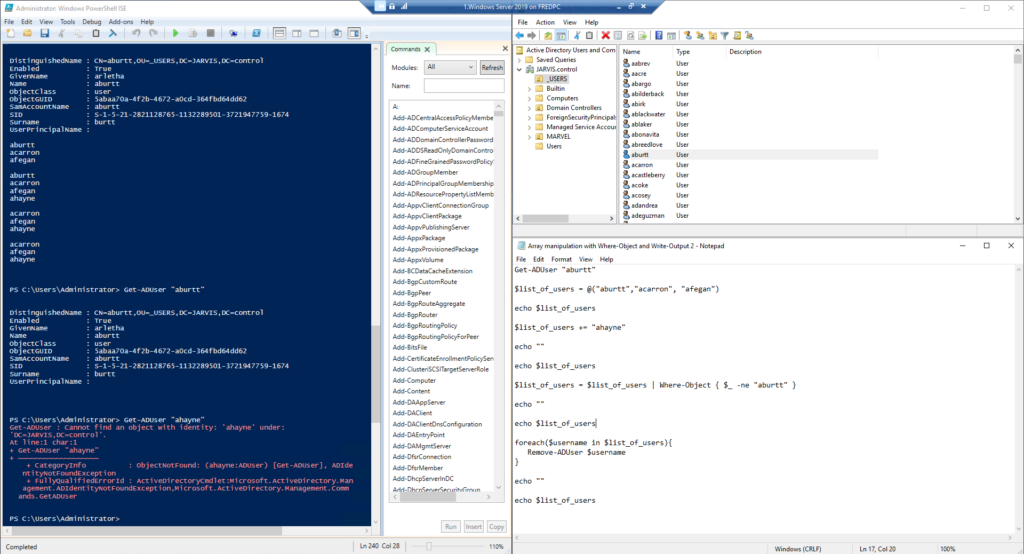Click Run Selection icon in ISE toolbar
The width and height of the screenshot is (1024, 554).
point(193,33)
